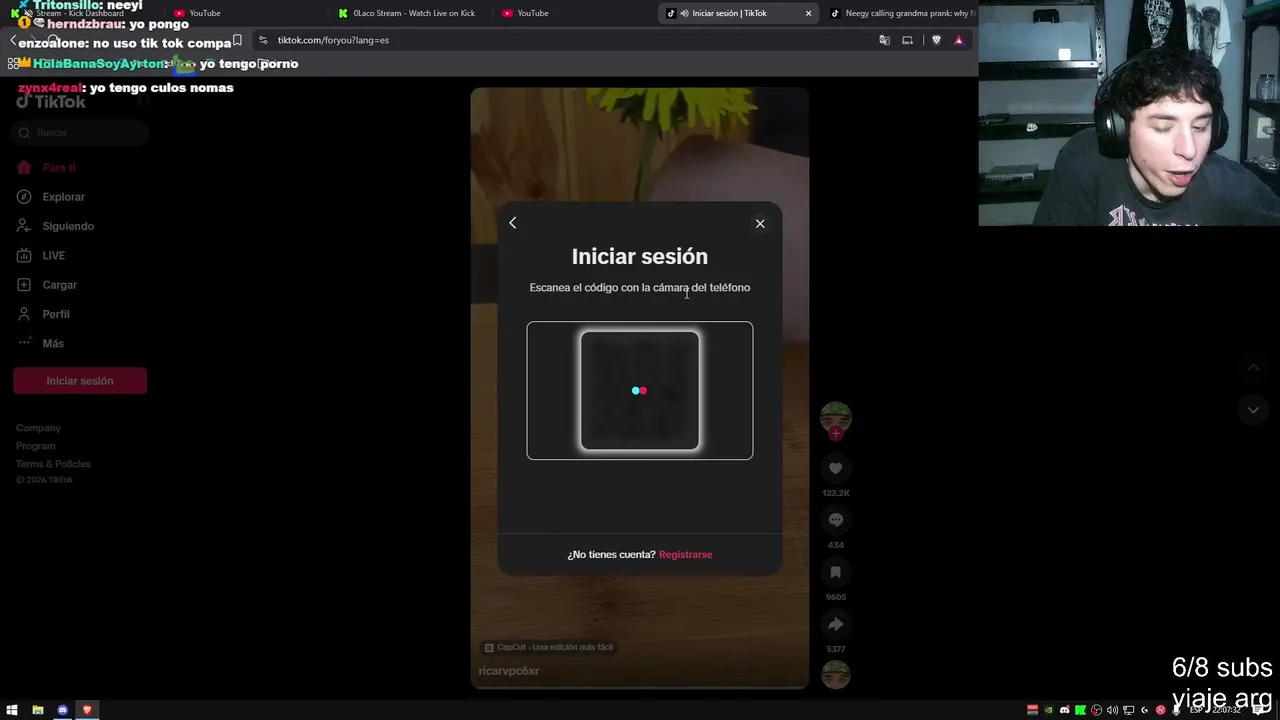Switch to the second YouTube tab
The image size is (1280, 720).
point(572,13)
